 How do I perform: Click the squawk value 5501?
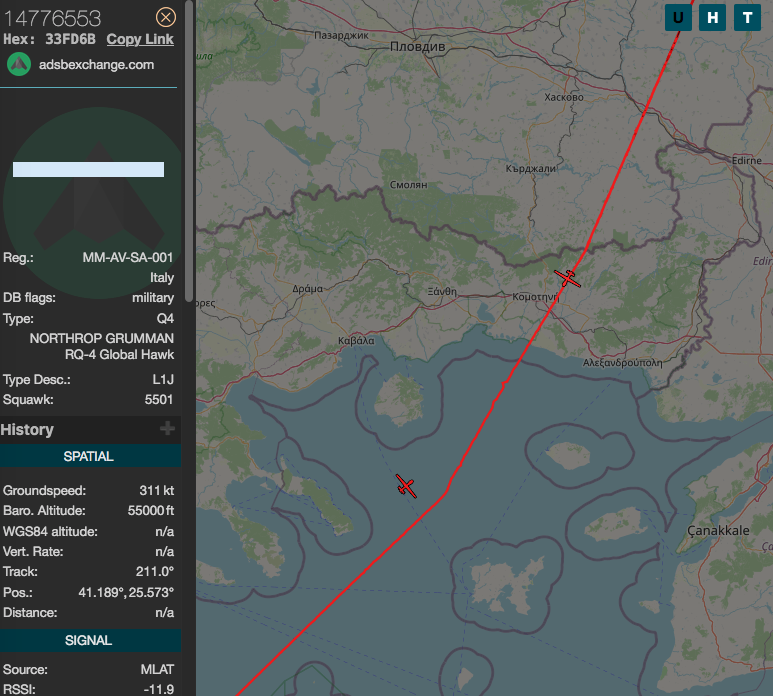(159, 399)
